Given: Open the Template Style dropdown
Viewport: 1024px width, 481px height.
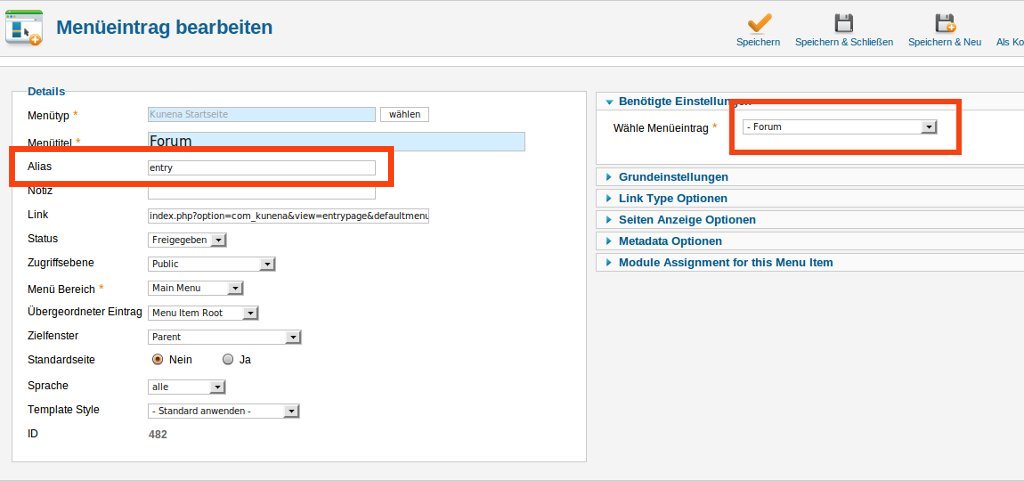Looking at the screenshot, I should (x=224, y=411).
